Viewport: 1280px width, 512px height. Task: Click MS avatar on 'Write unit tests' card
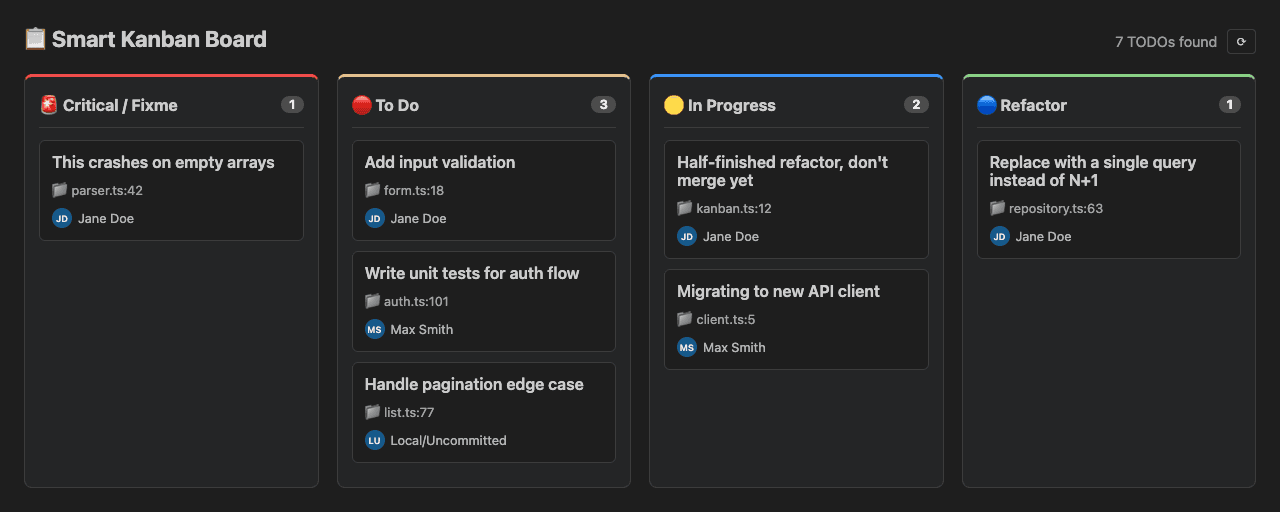pos(375,329)
